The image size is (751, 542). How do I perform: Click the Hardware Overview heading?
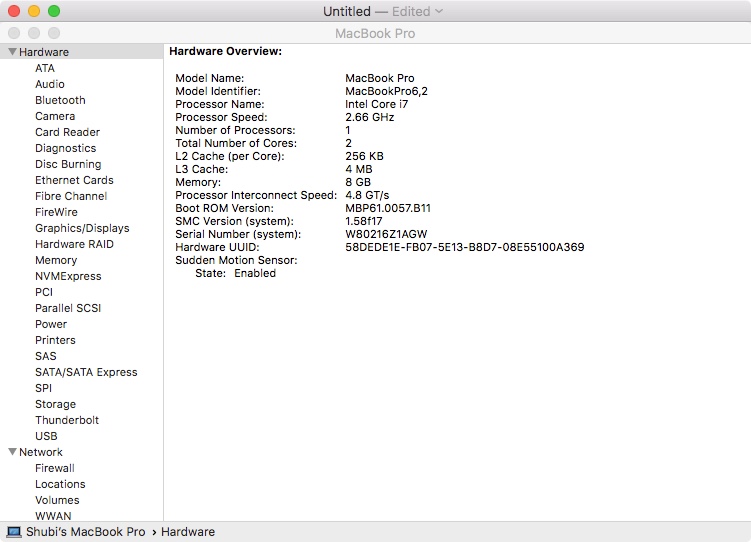coord(226,51)
